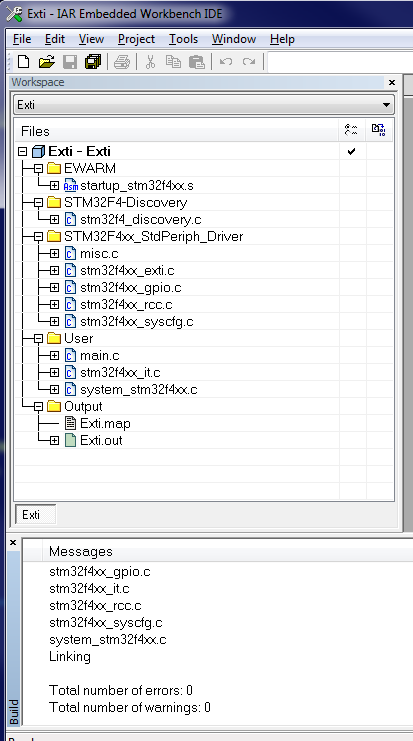Open the File menu
Image resolution: width=413 pixels, height=741 pixels.
coord(22,39)
